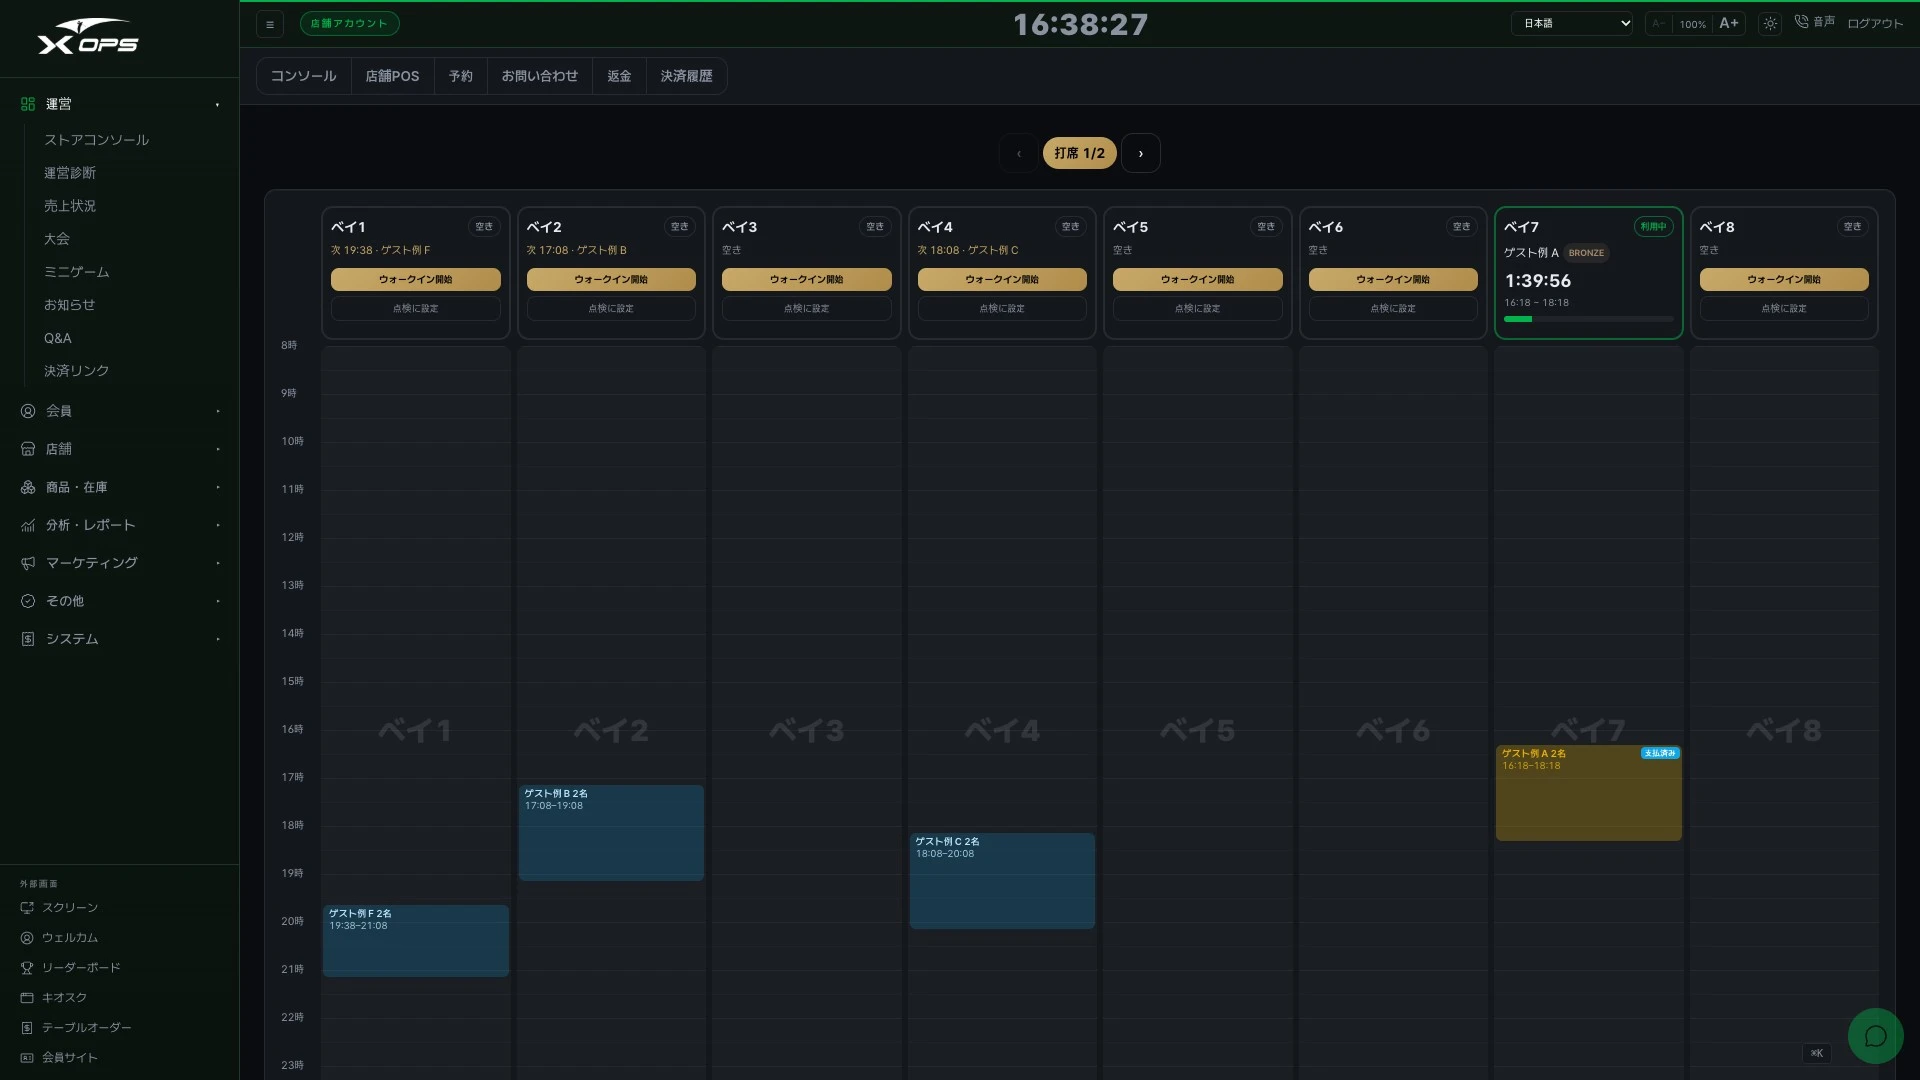Screen dimensions: 1920x1080
Task: Open the chat bubble support button
Action: point(1875,1036)
